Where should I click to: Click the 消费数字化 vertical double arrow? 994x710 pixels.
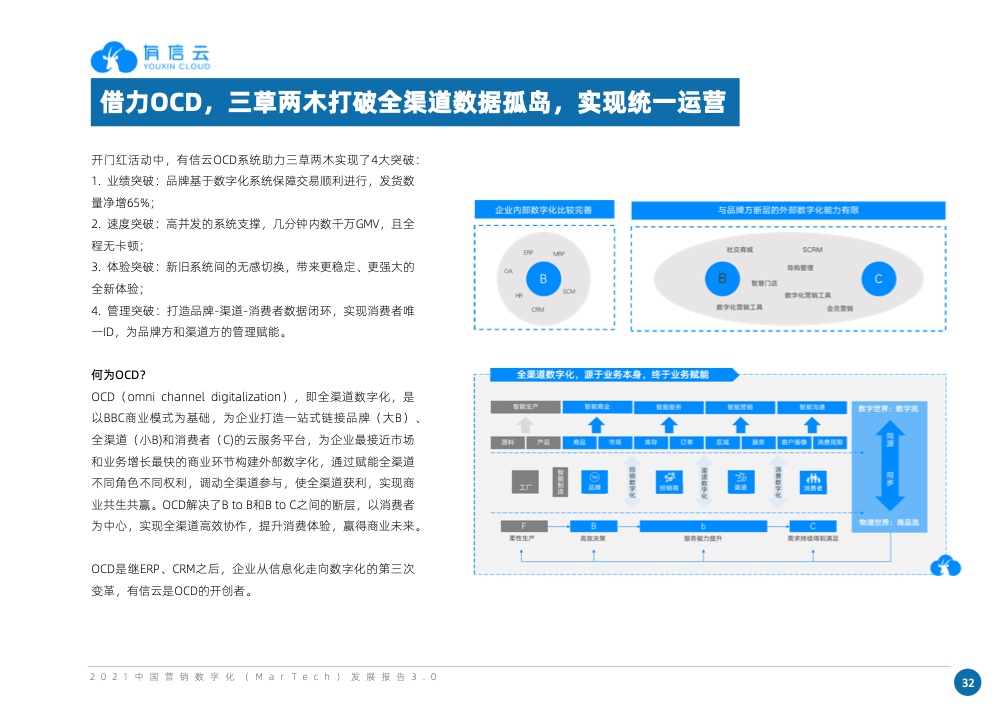tap(778, 482)
